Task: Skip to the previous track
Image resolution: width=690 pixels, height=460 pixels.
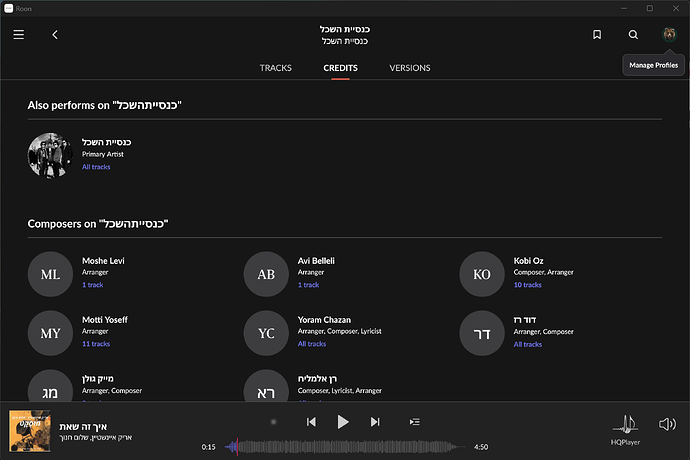Action: point(311,422)
